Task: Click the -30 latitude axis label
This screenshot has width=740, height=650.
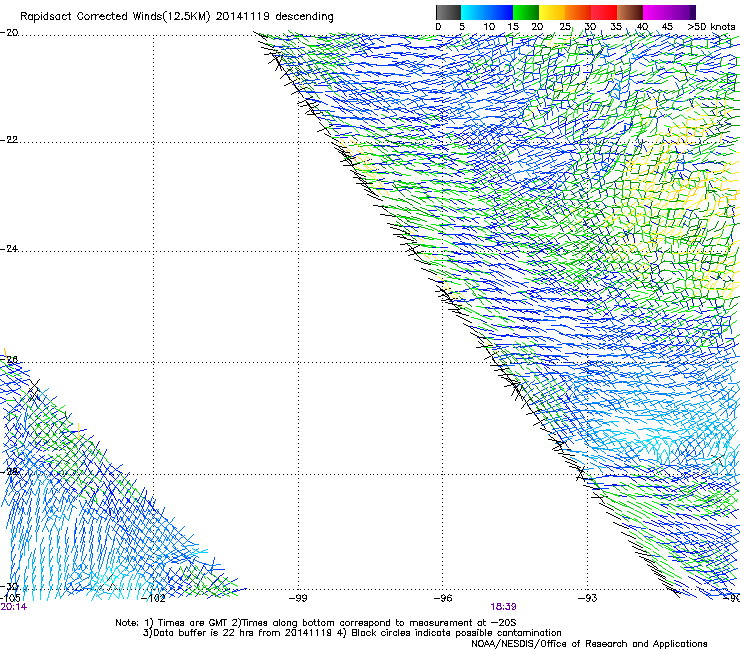Action: (9, 587)
